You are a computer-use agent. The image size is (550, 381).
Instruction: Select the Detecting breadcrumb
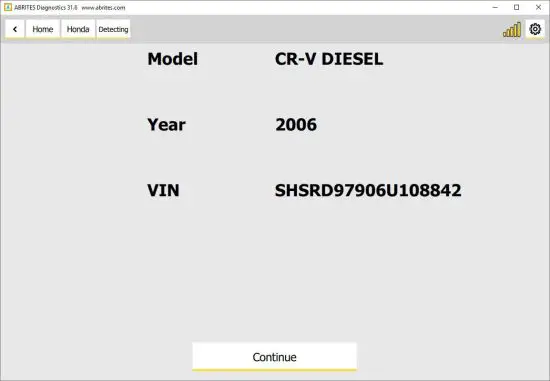[113, 29]
